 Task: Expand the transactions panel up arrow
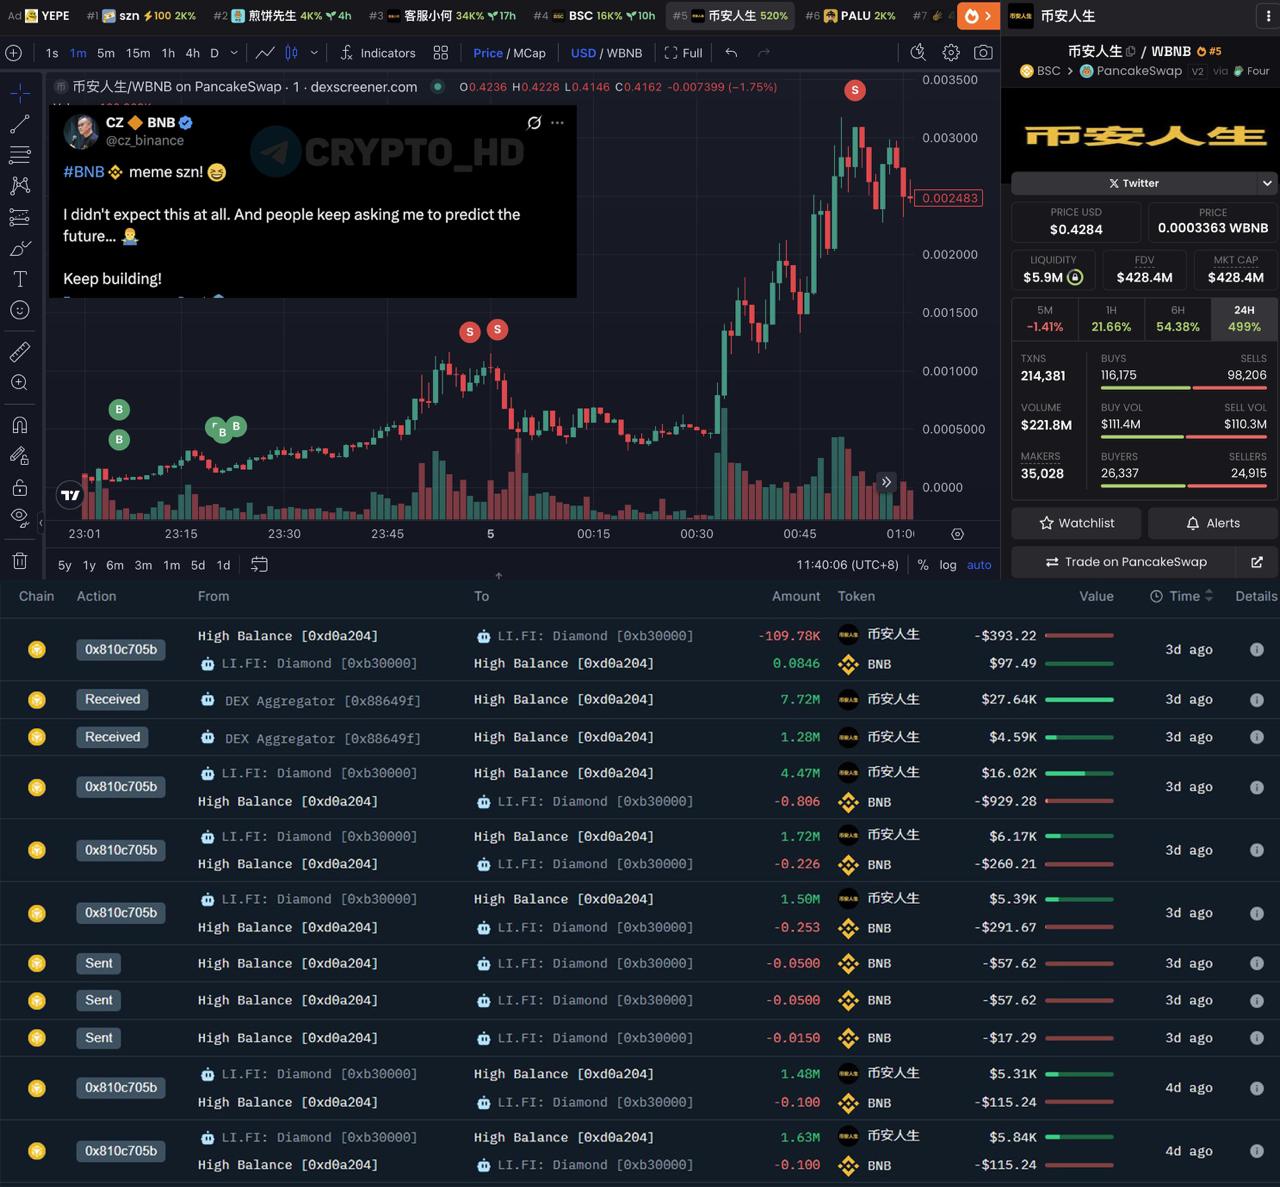coord(499,575)
